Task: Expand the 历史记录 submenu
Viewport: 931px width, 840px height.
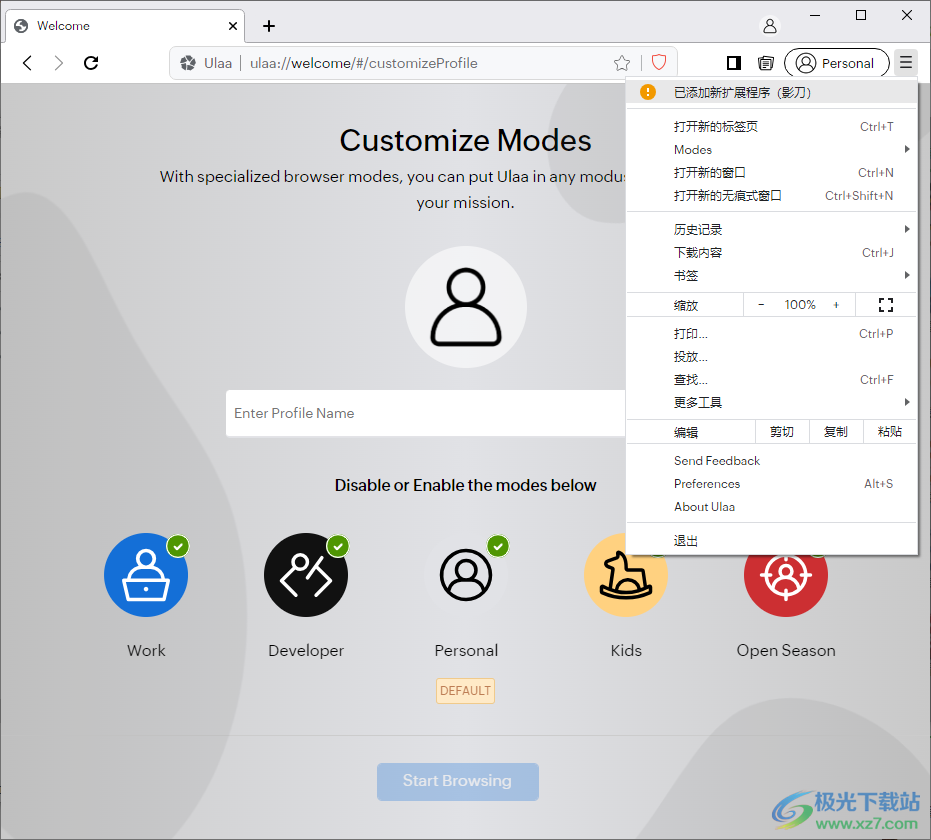Action: [771, 230]
